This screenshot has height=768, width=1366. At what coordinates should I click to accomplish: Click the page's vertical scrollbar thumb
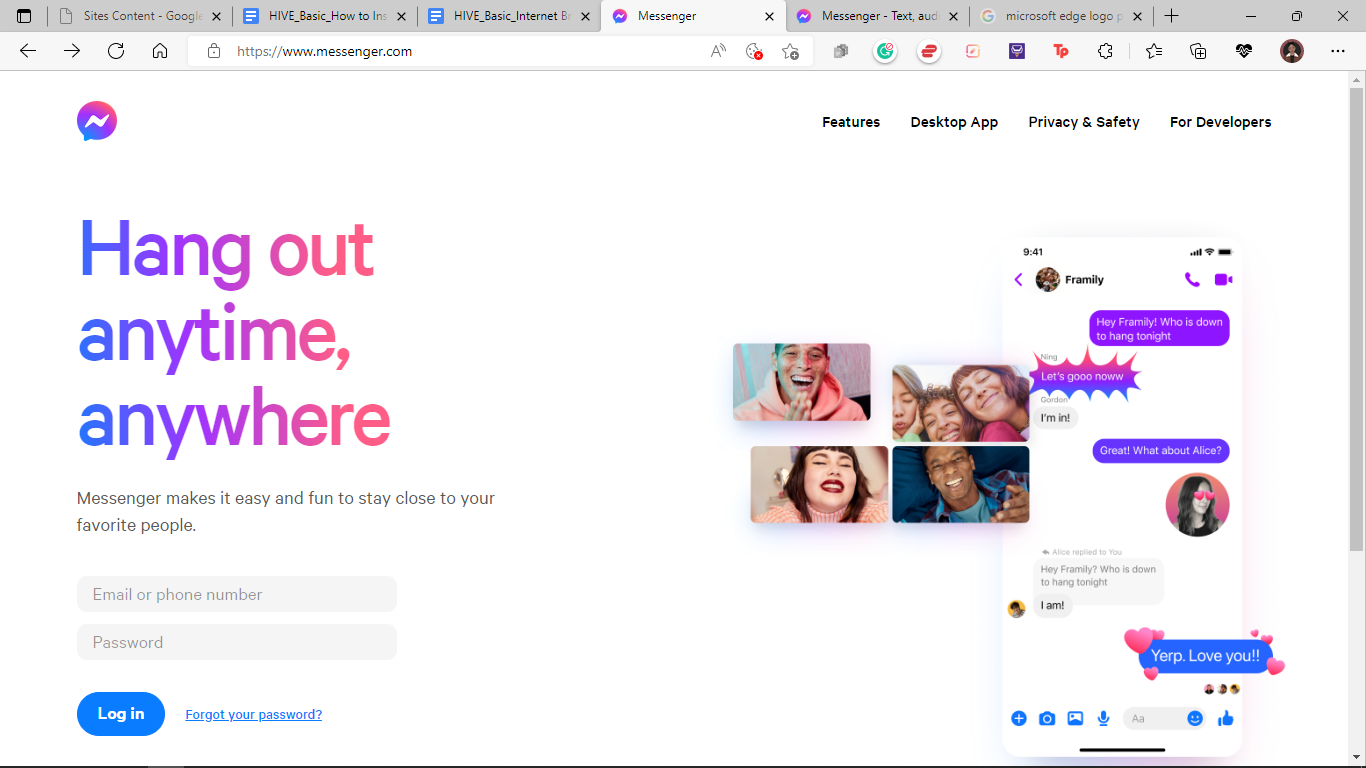pos(1357,318)
